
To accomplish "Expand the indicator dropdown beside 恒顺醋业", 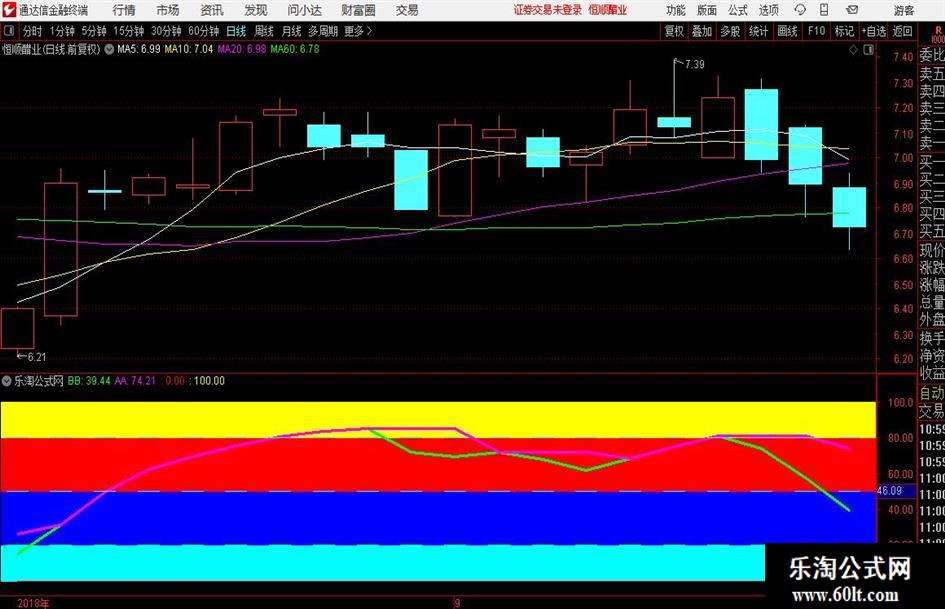I will (x=109, y=49).
